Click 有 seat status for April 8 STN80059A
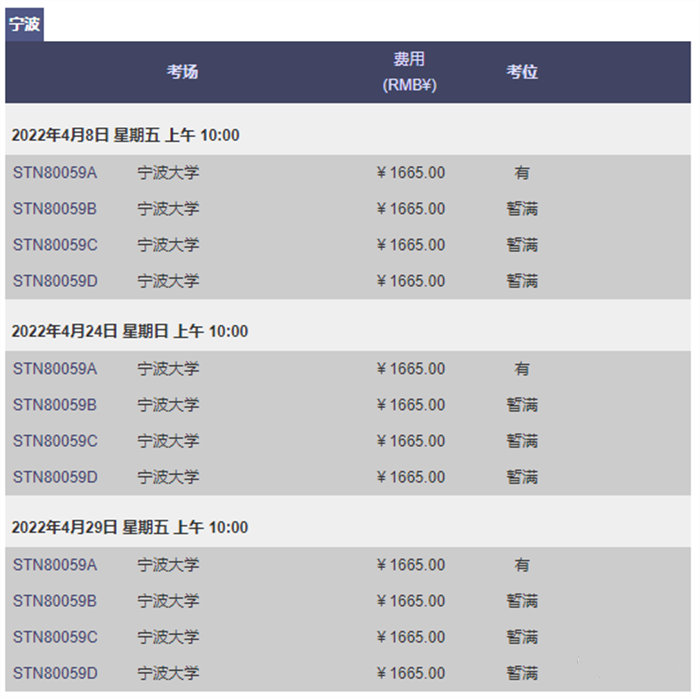The height and width of the screenshot is (698, 700). tap(522, 173)
